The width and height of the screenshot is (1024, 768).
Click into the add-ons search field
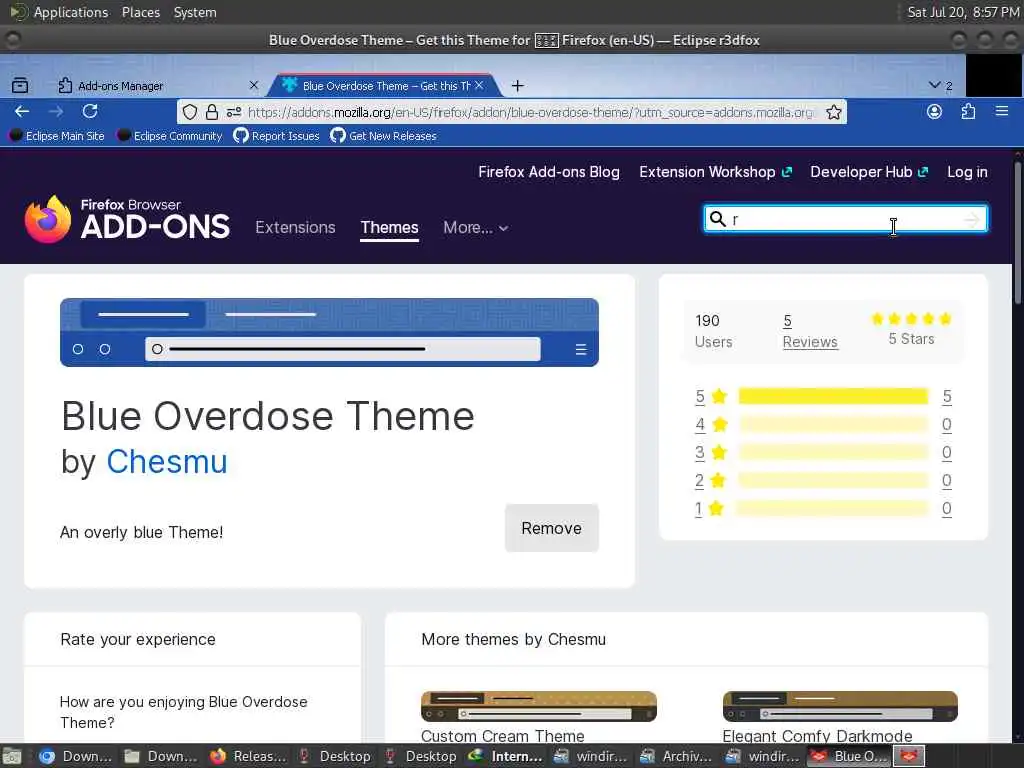point(846,219)
